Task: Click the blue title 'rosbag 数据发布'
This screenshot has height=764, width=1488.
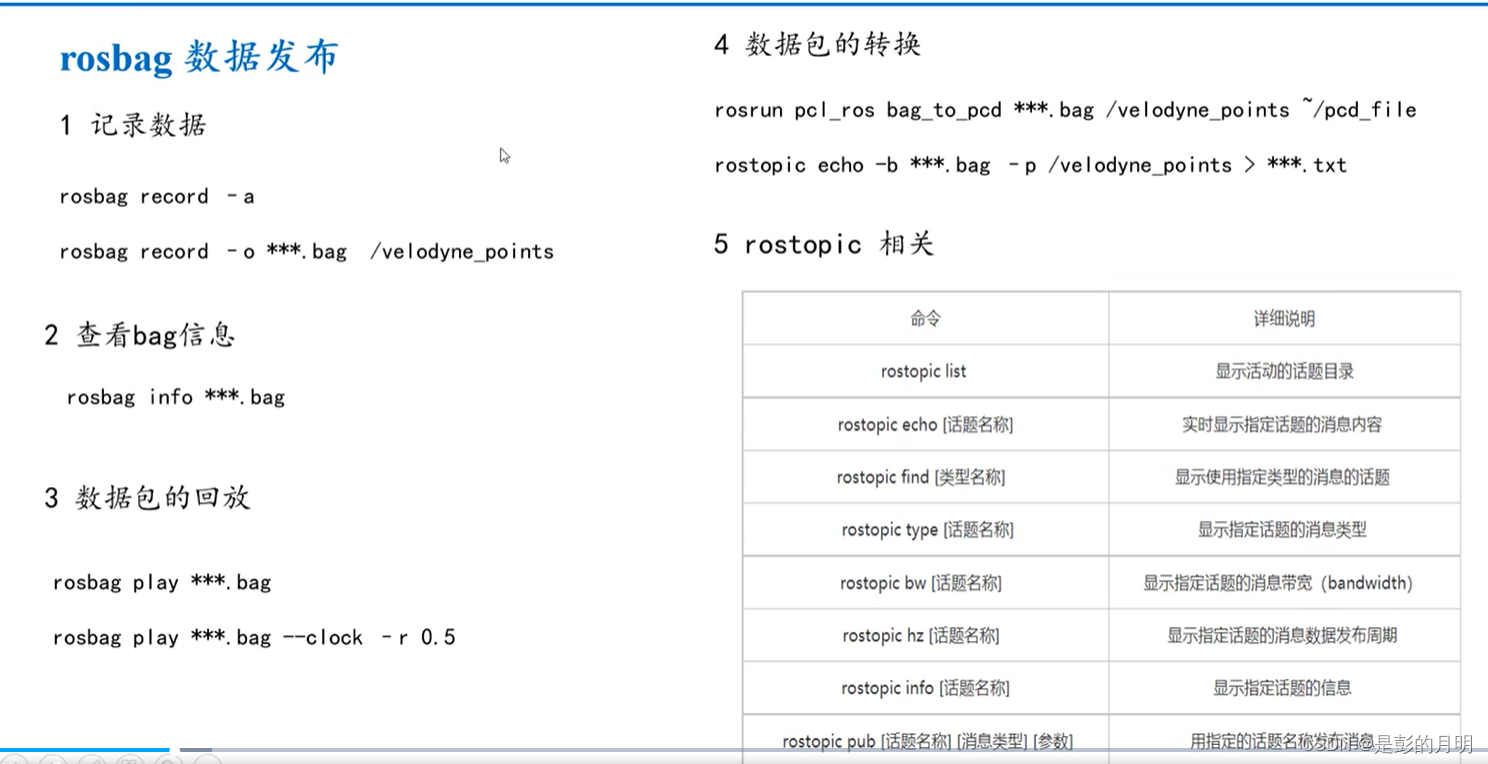Action: click(197, 58)
